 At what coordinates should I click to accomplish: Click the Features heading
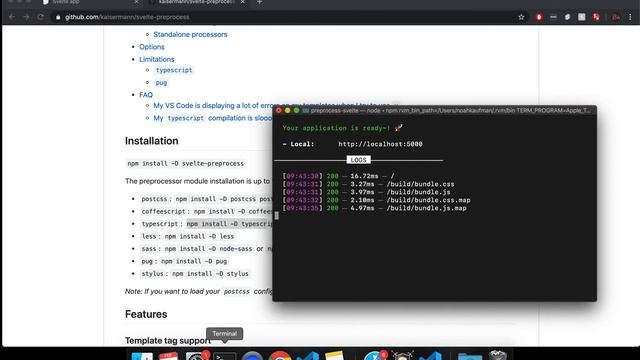coord(146,314)
